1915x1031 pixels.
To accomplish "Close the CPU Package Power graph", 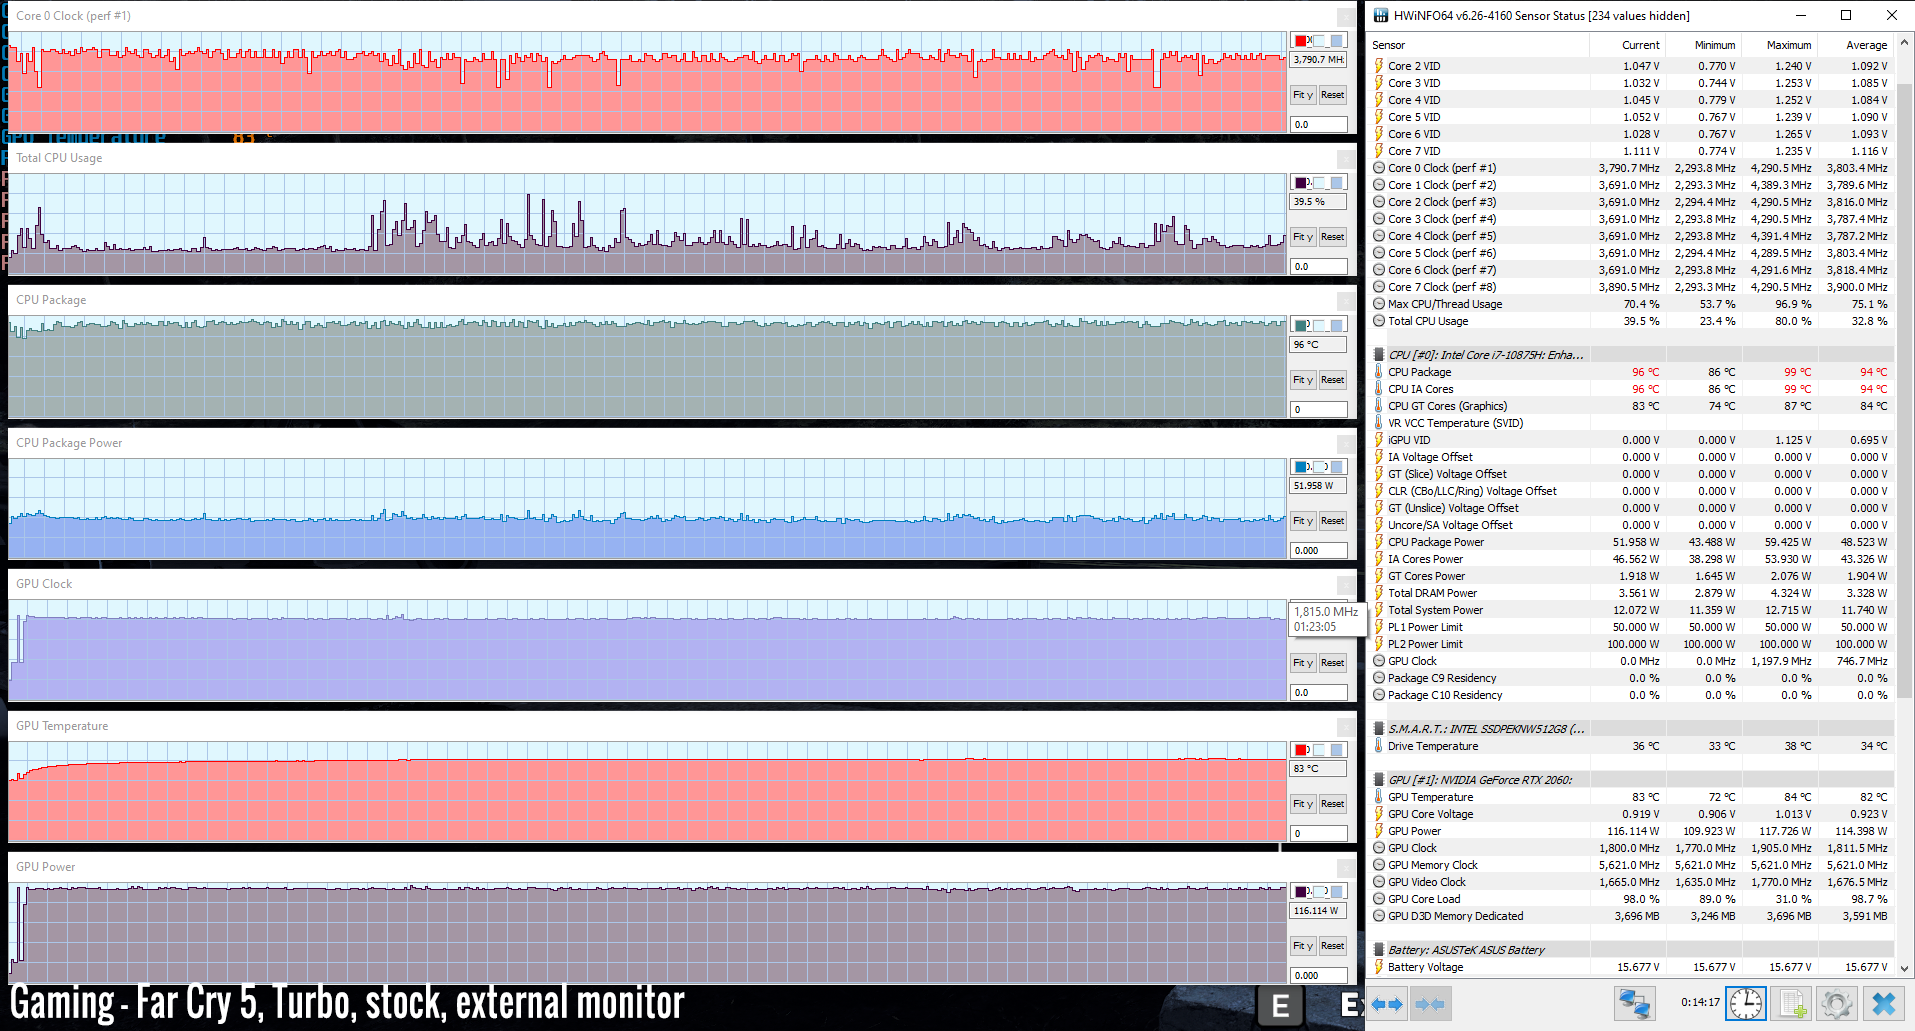I will point(1346,443).
